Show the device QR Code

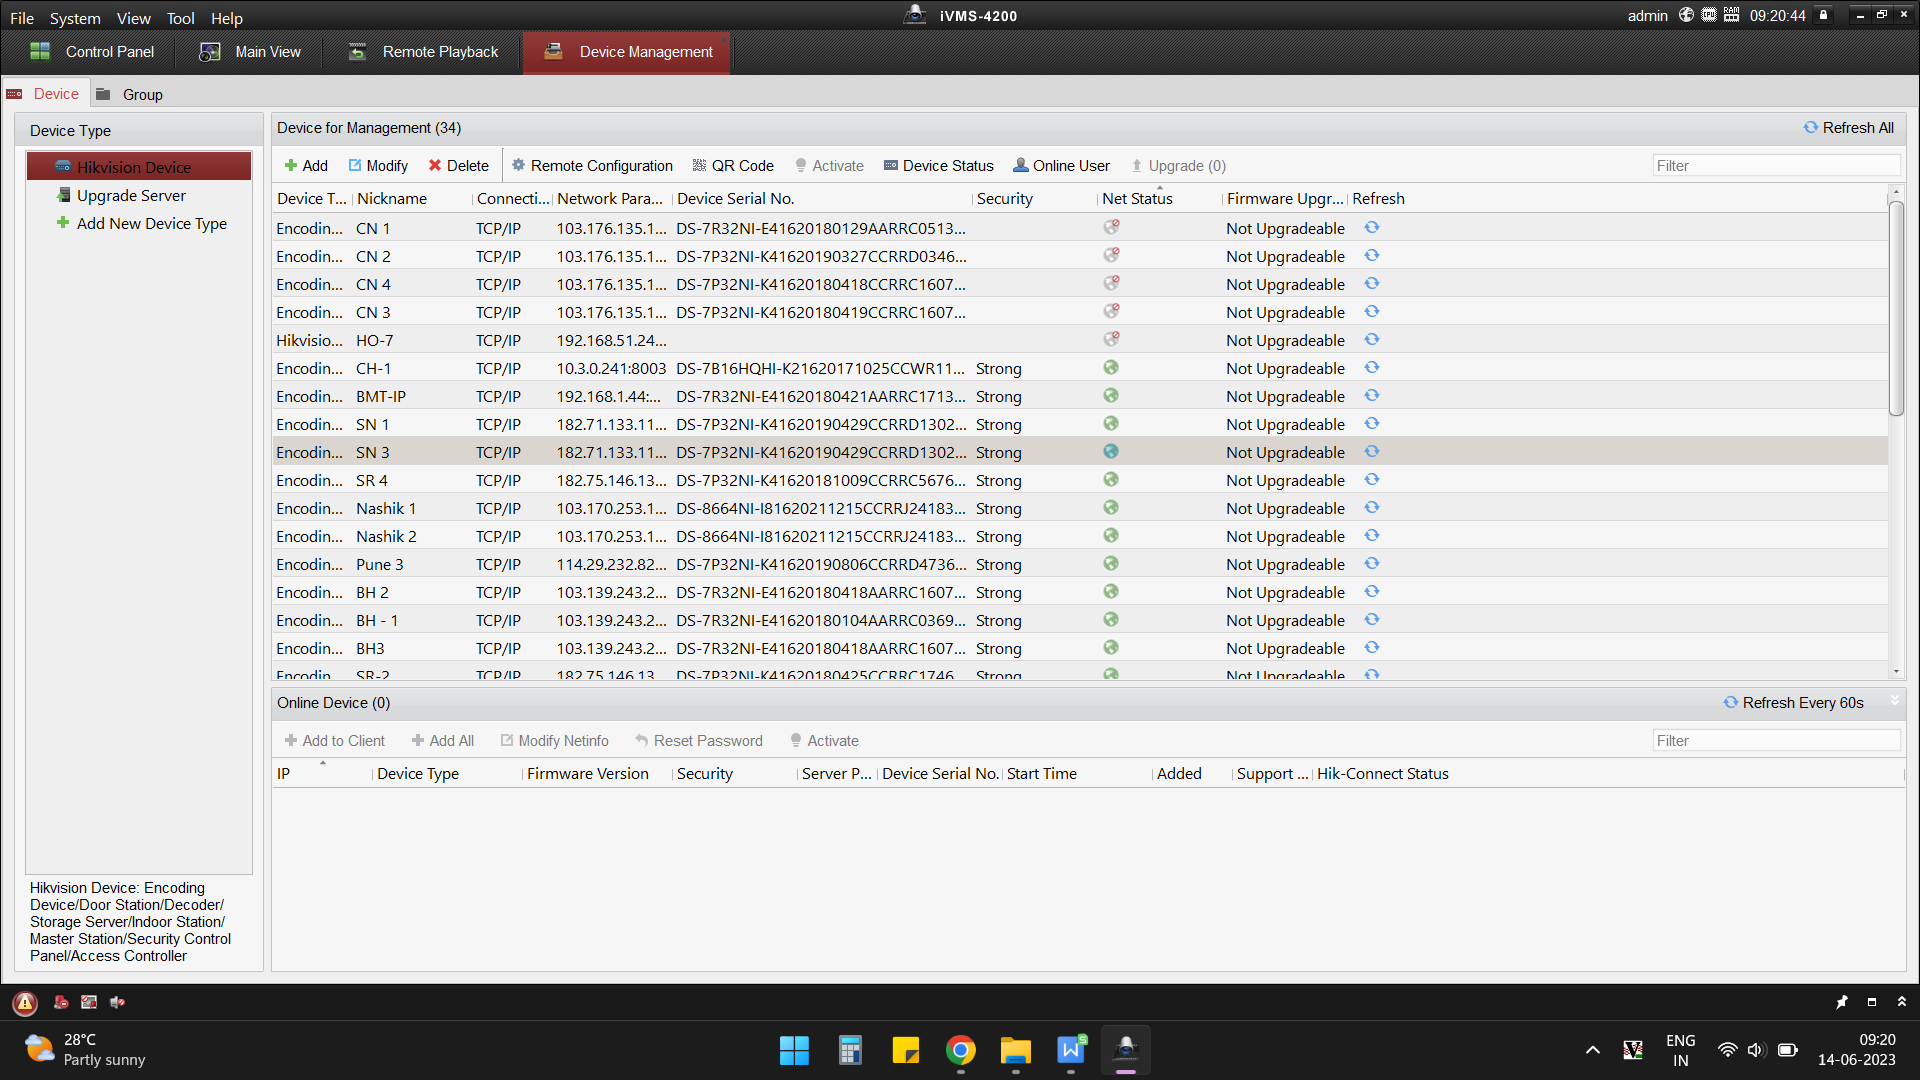tap(733, 166)
